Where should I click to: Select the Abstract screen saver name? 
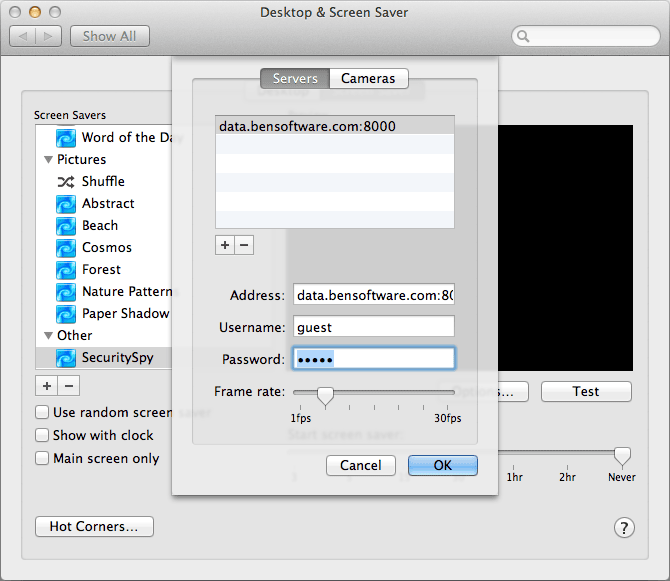coord(108,204)
